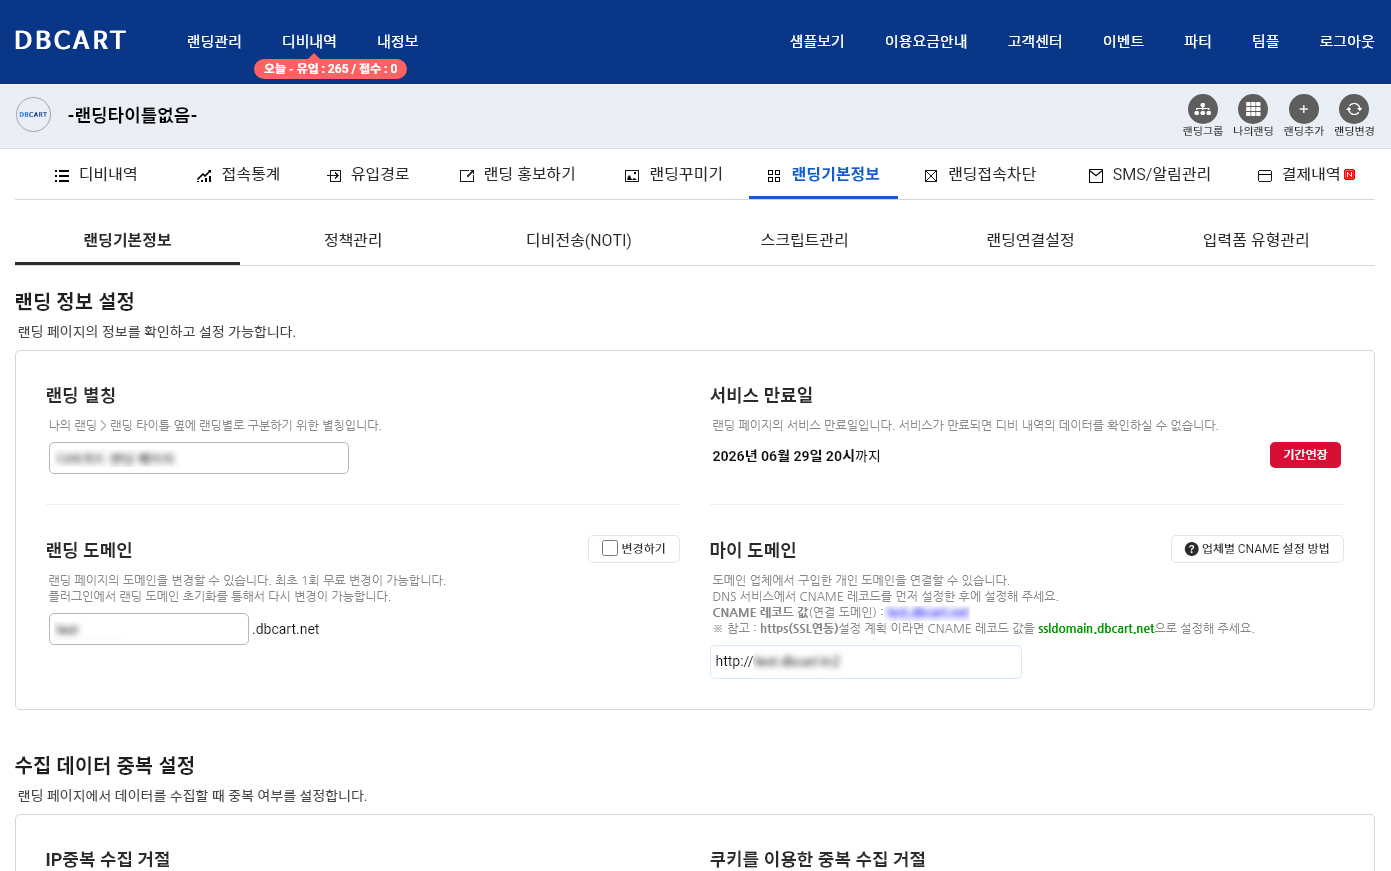Open 업체별 CNAME 설정 방법 help
The image size is (1391, 871).
click(1257, 549)
